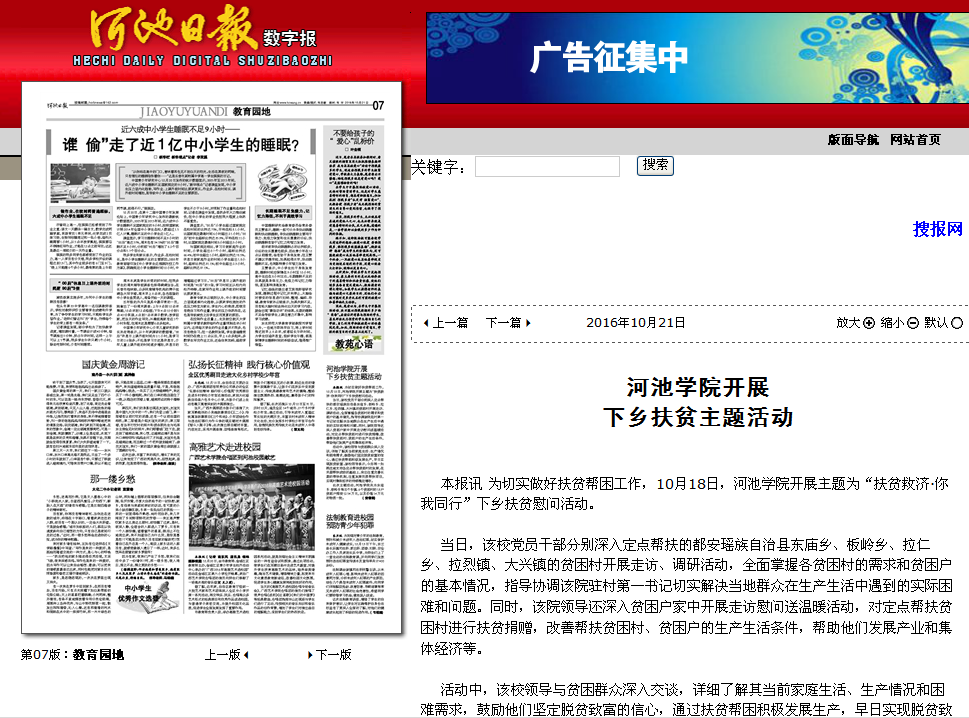Screen dimensions: 969x718
Task: Click the 默认 default-size icon
Action: [958, 323]
